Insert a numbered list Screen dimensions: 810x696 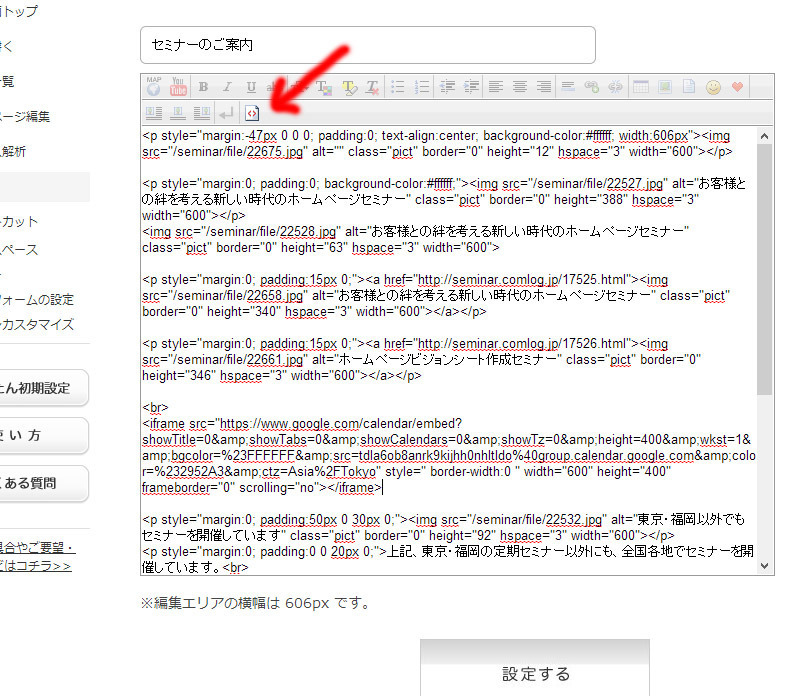423,87
